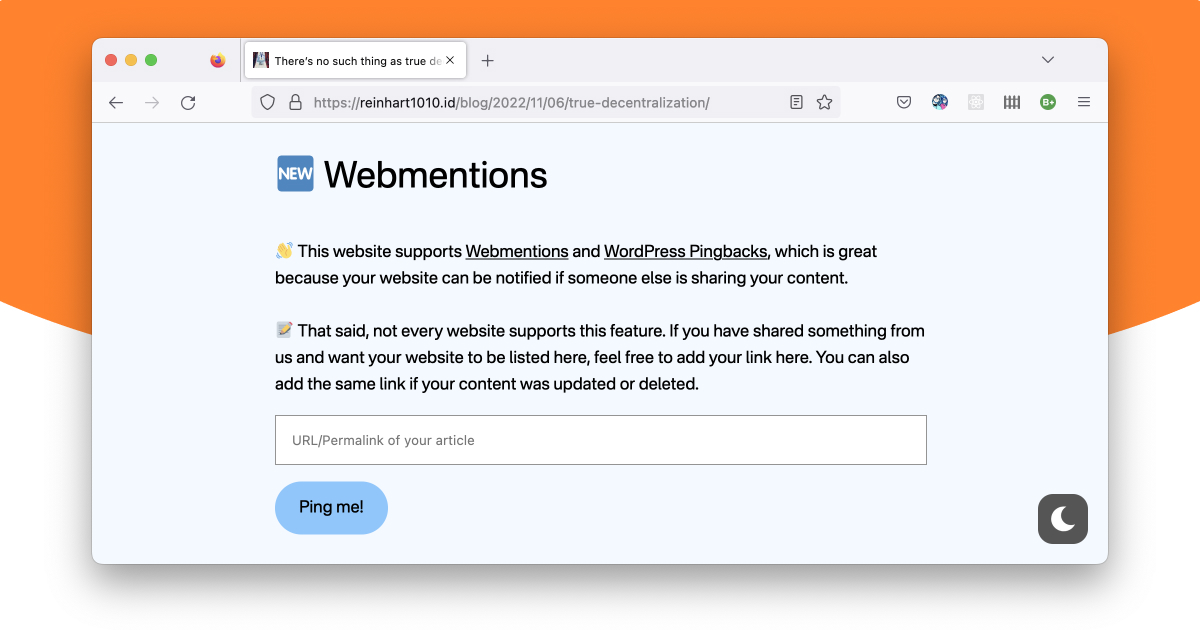Image resolution: width=1200 pixels, height=630 pixels.
Task: Click the colorful round extension icon
Action: coord(940,102)
